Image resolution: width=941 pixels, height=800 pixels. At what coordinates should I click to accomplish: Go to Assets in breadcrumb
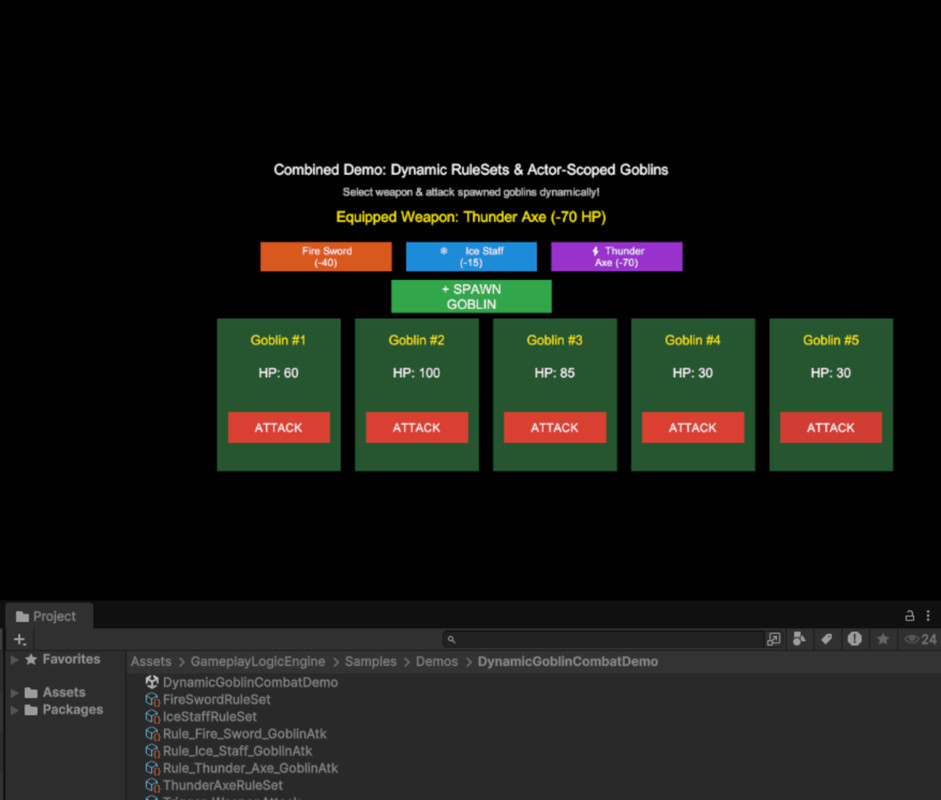151,661
